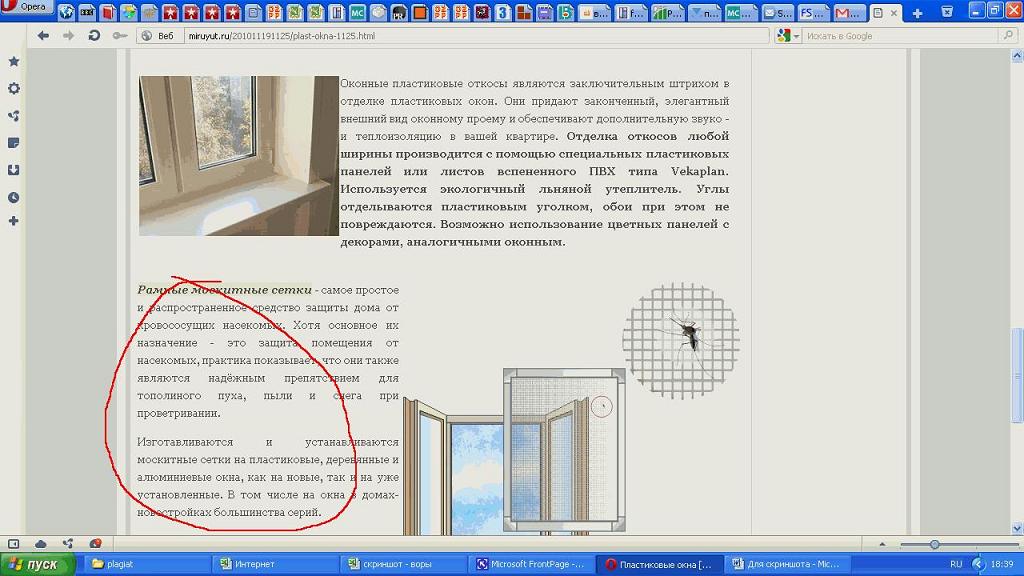Image resolution: width=1024 pixels, height=576 pixels.
Task: Open the Windows 'пуск' Start menu
Action: tap(36, 564)
